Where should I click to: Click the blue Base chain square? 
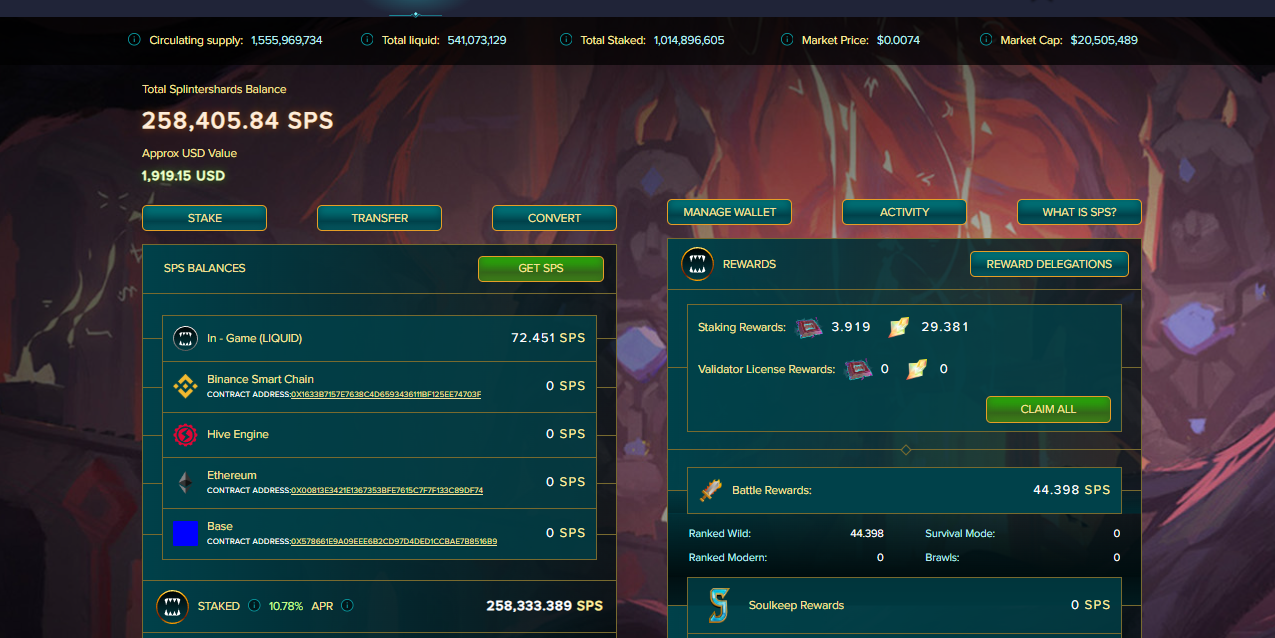tap(185, 533)
